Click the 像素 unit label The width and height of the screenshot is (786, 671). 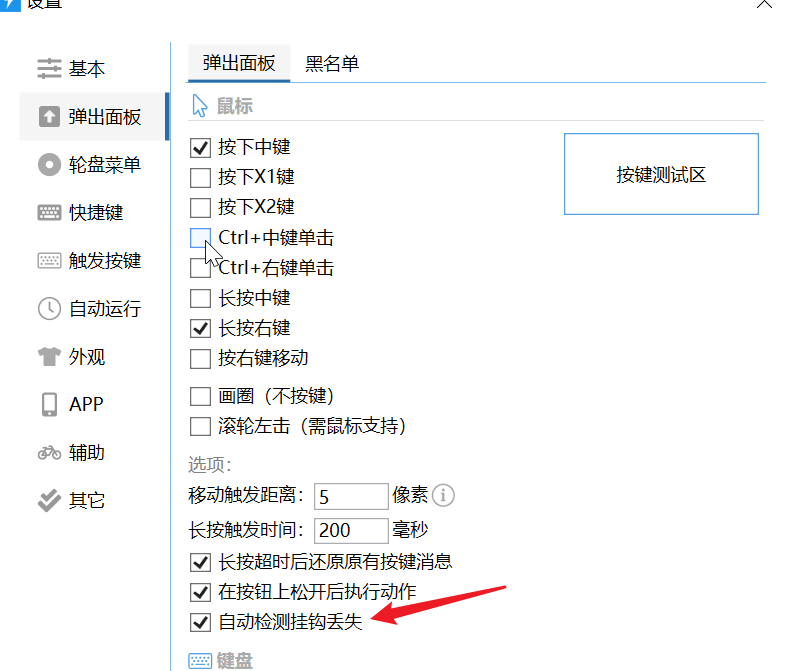(410, 495)
